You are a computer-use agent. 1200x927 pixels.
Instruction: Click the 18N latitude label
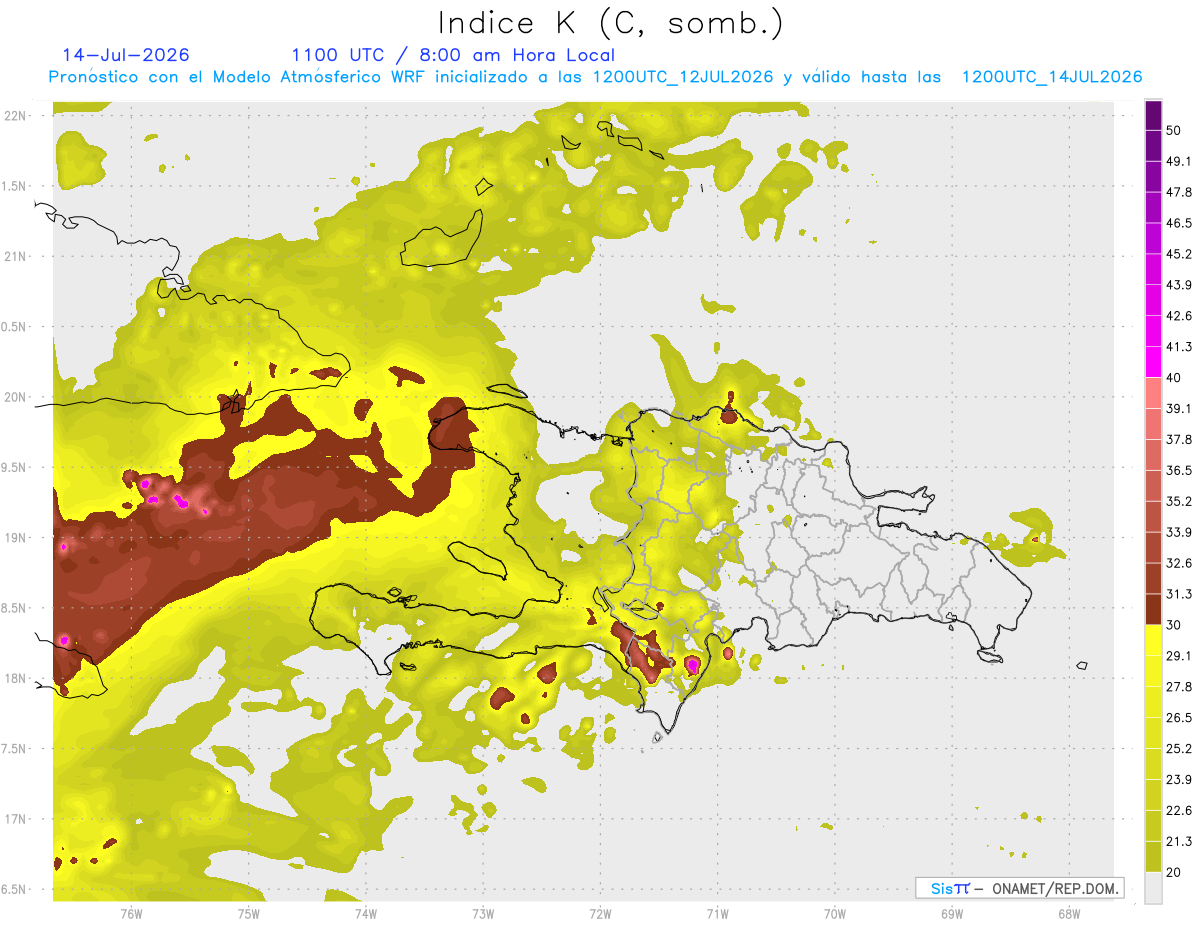pos(15,679)
